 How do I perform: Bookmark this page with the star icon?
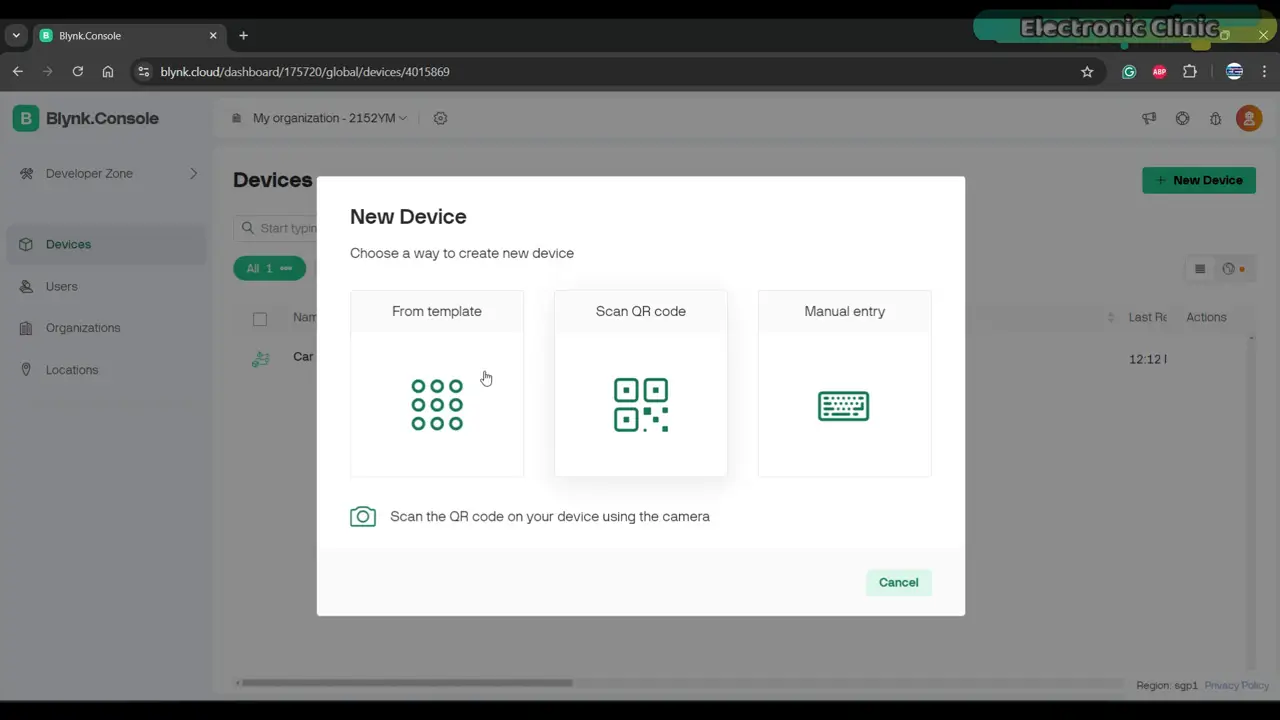pos(1087,72)
